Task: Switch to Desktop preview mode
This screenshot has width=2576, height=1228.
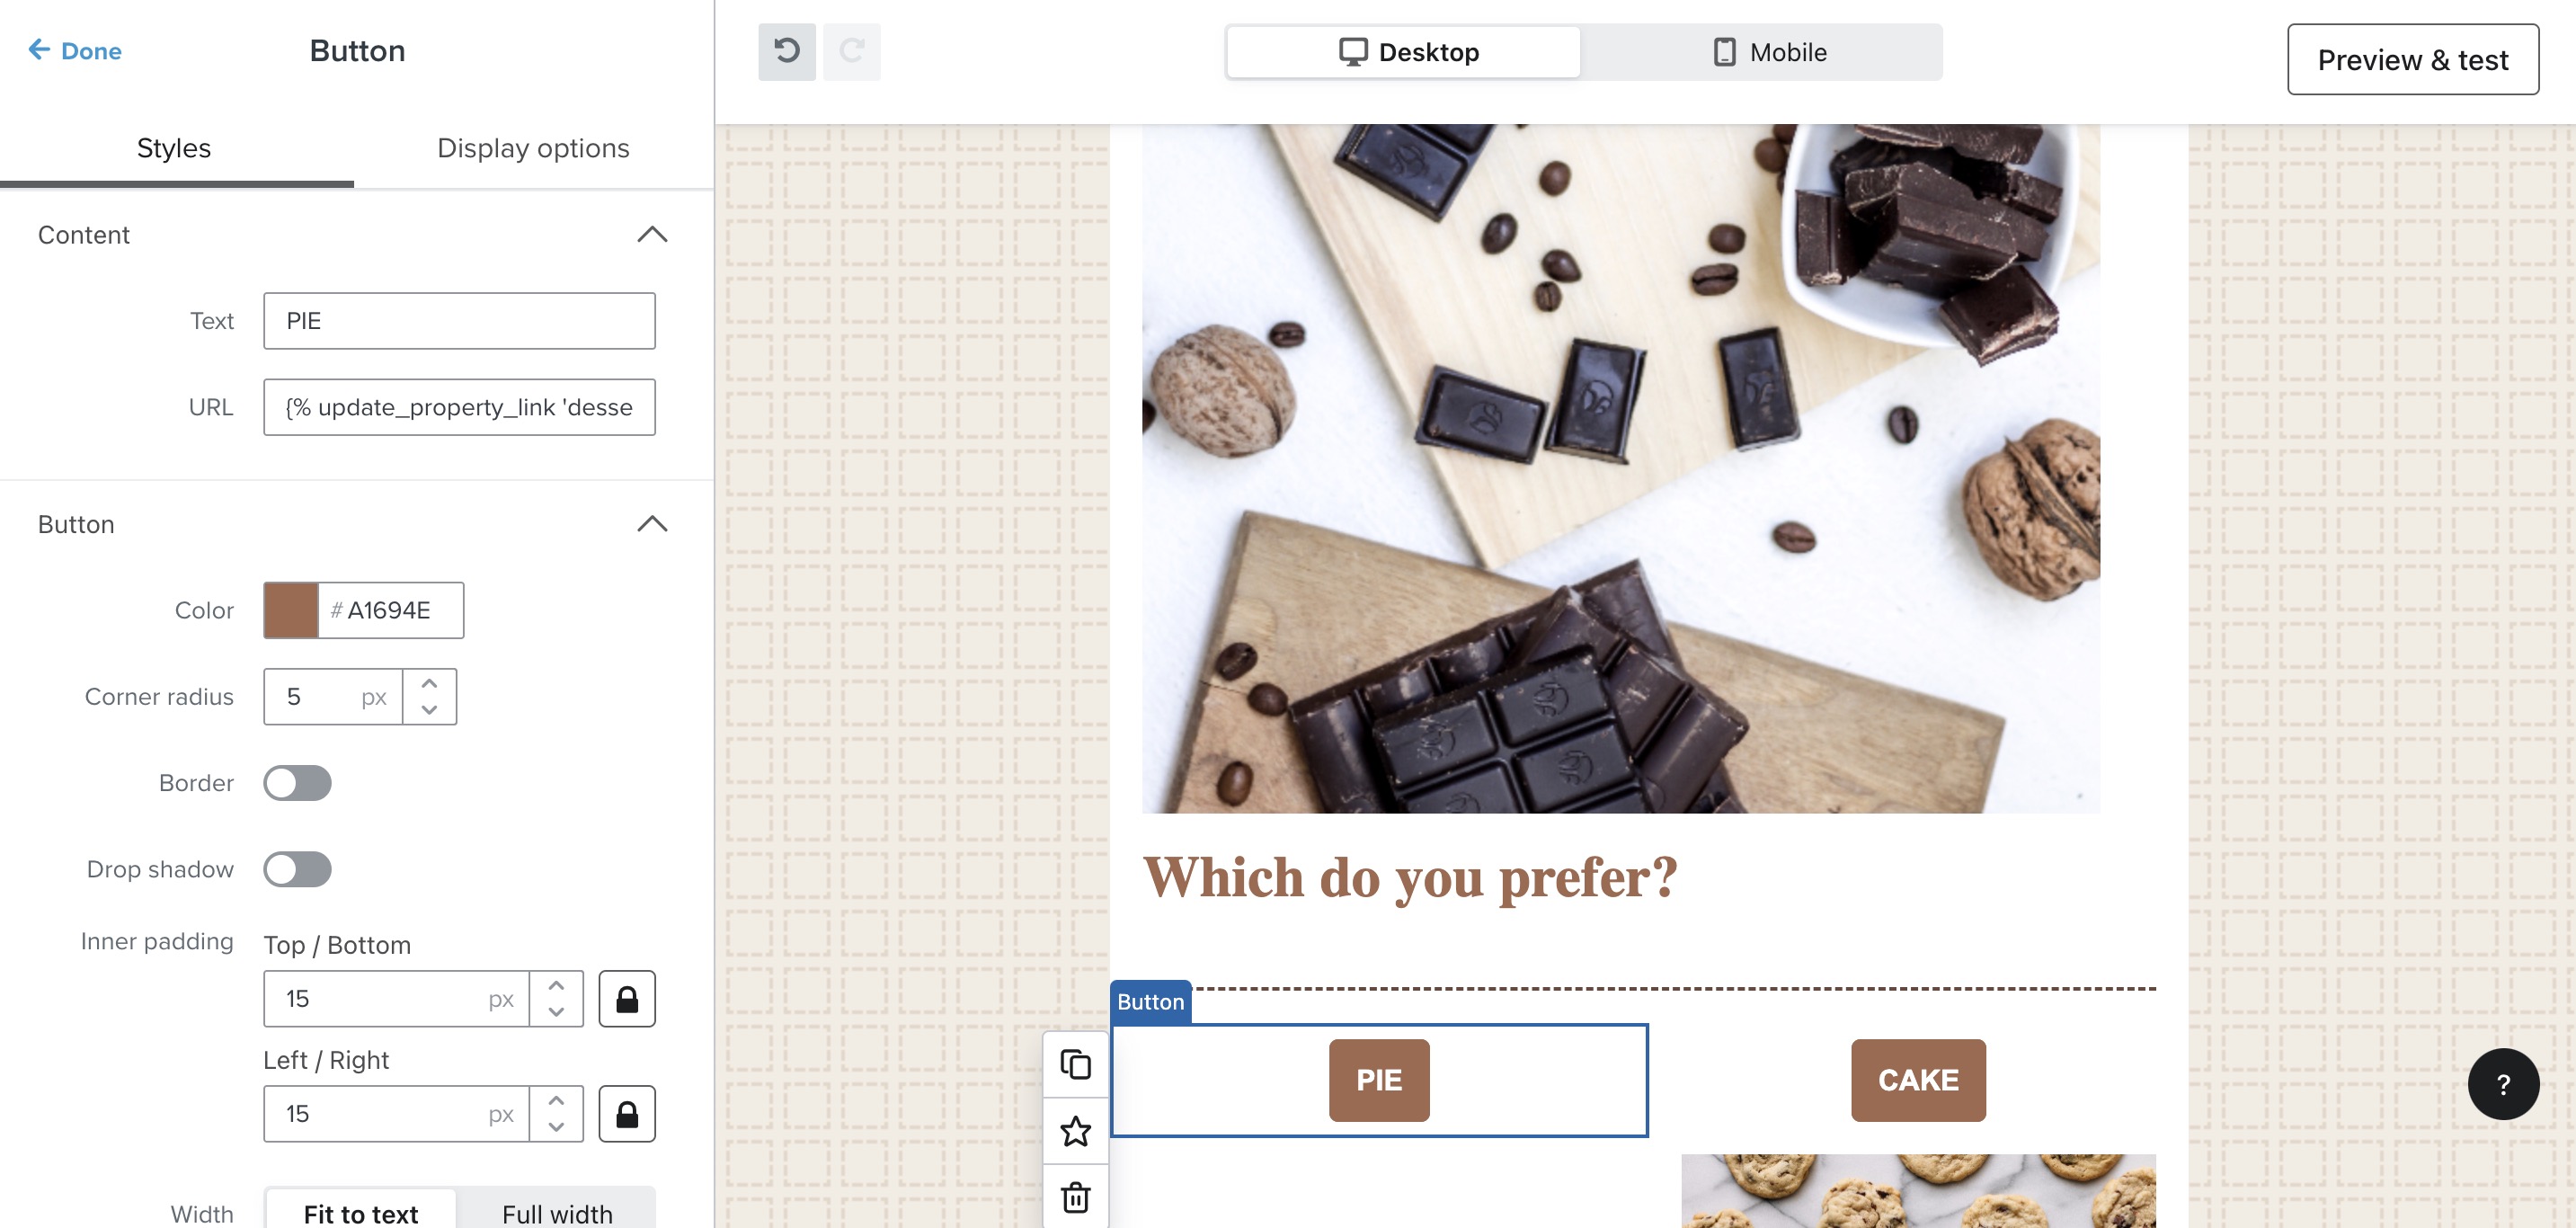Action: 1405,51
